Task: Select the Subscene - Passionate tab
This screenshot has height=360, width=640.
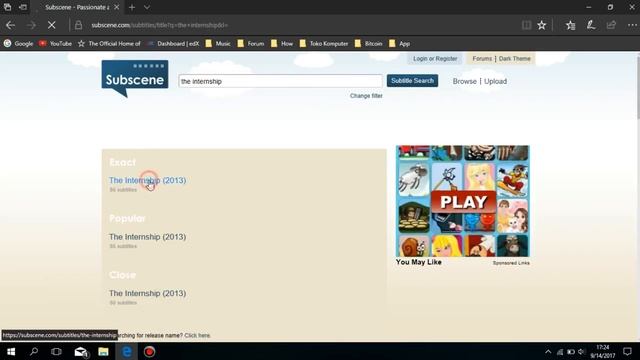Action: tap(76, 7)
